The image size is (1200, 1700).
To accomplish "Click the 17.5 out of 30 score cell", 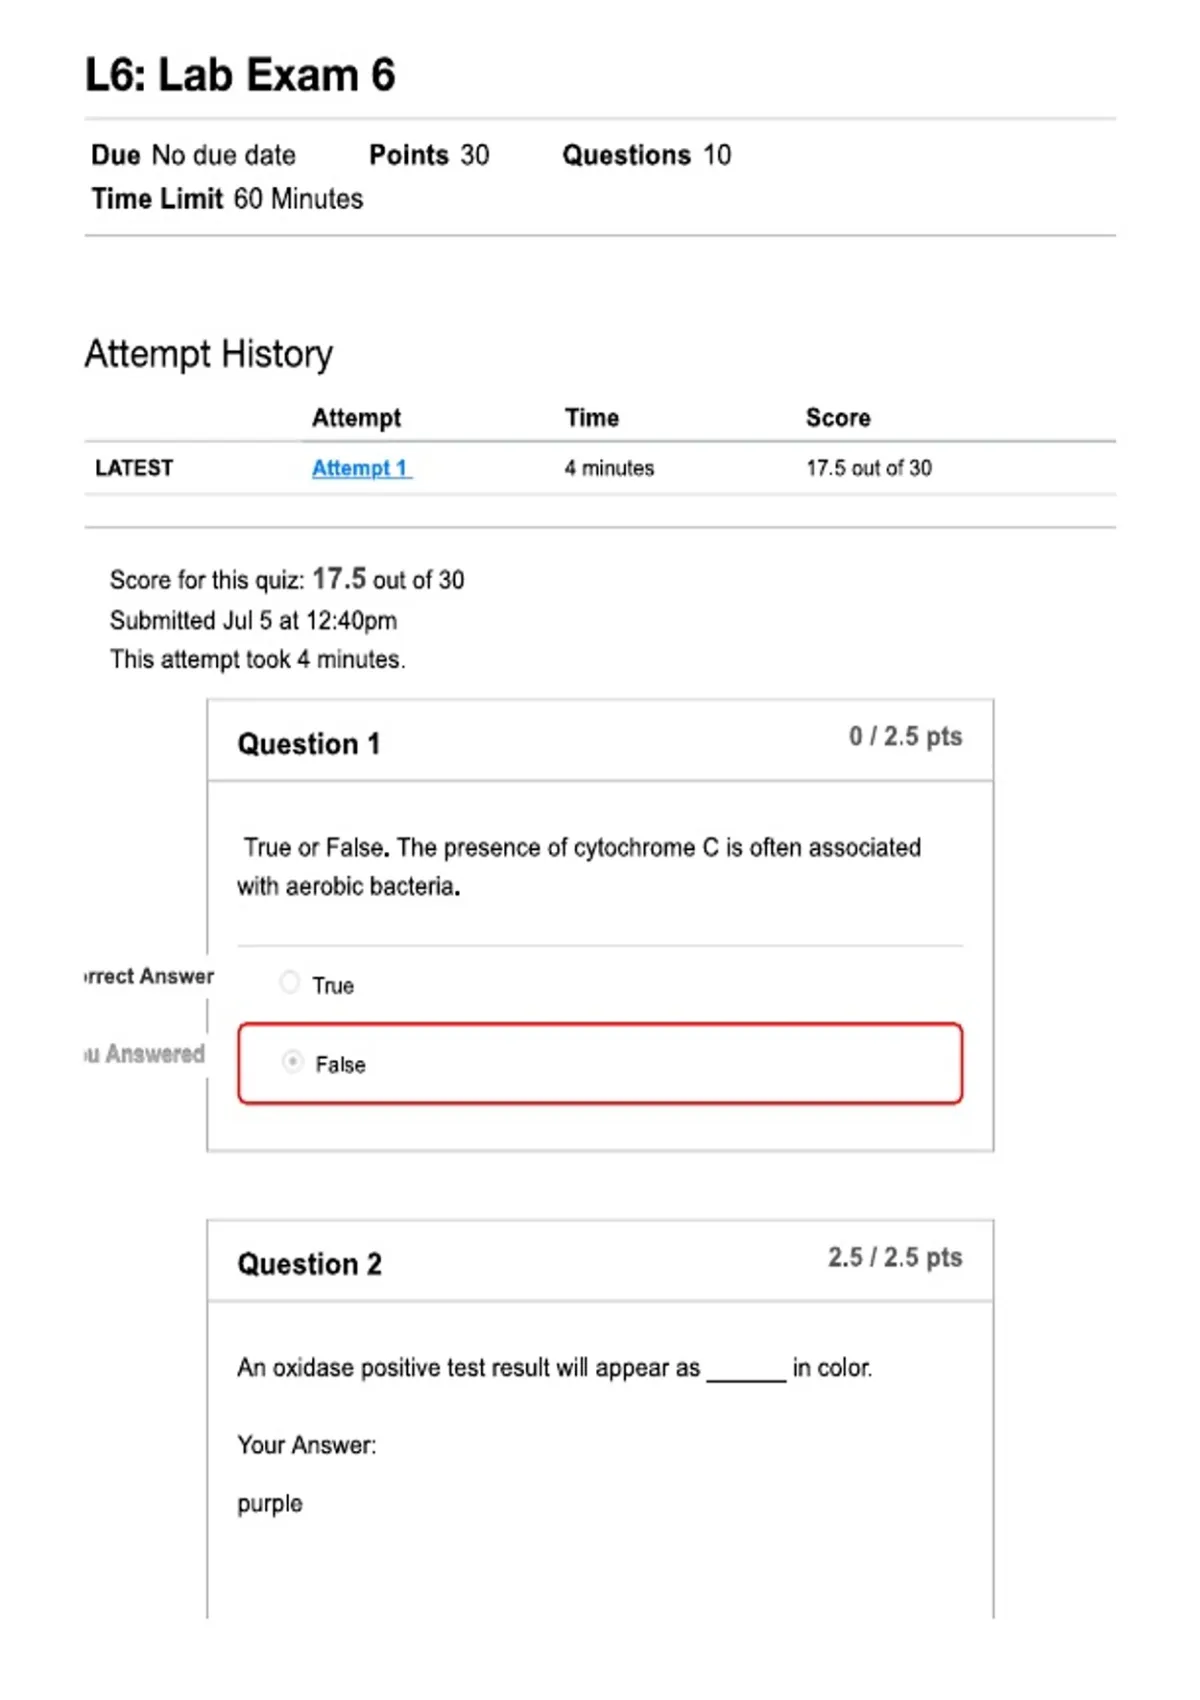I will [x=869, y=468].
